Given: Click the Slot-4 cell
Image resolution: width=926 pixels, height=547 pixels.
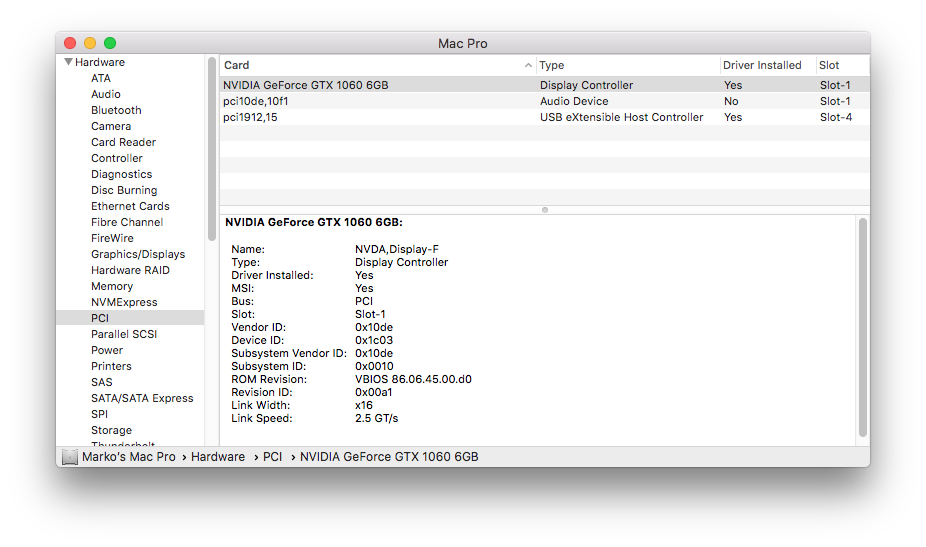Looking at the screenshot, I should [x=836, y=117].
